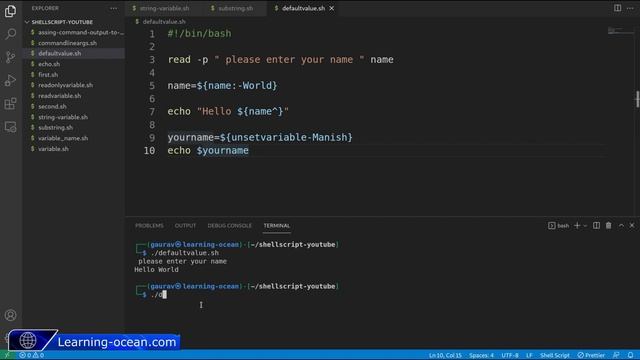640x360 pixels.
Task: Focus the terminal command prompt
Action: coord(159,295)
